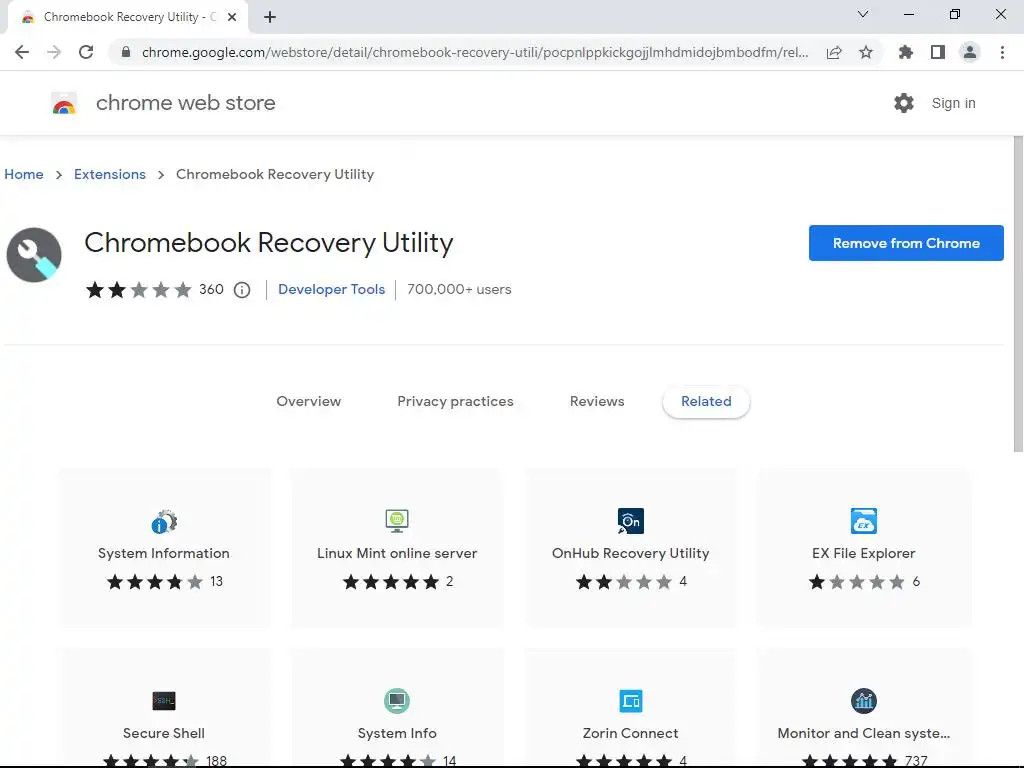Go to Home breadcrumb link
This screenshot has width=1024, height=768.
pos(24,174)
